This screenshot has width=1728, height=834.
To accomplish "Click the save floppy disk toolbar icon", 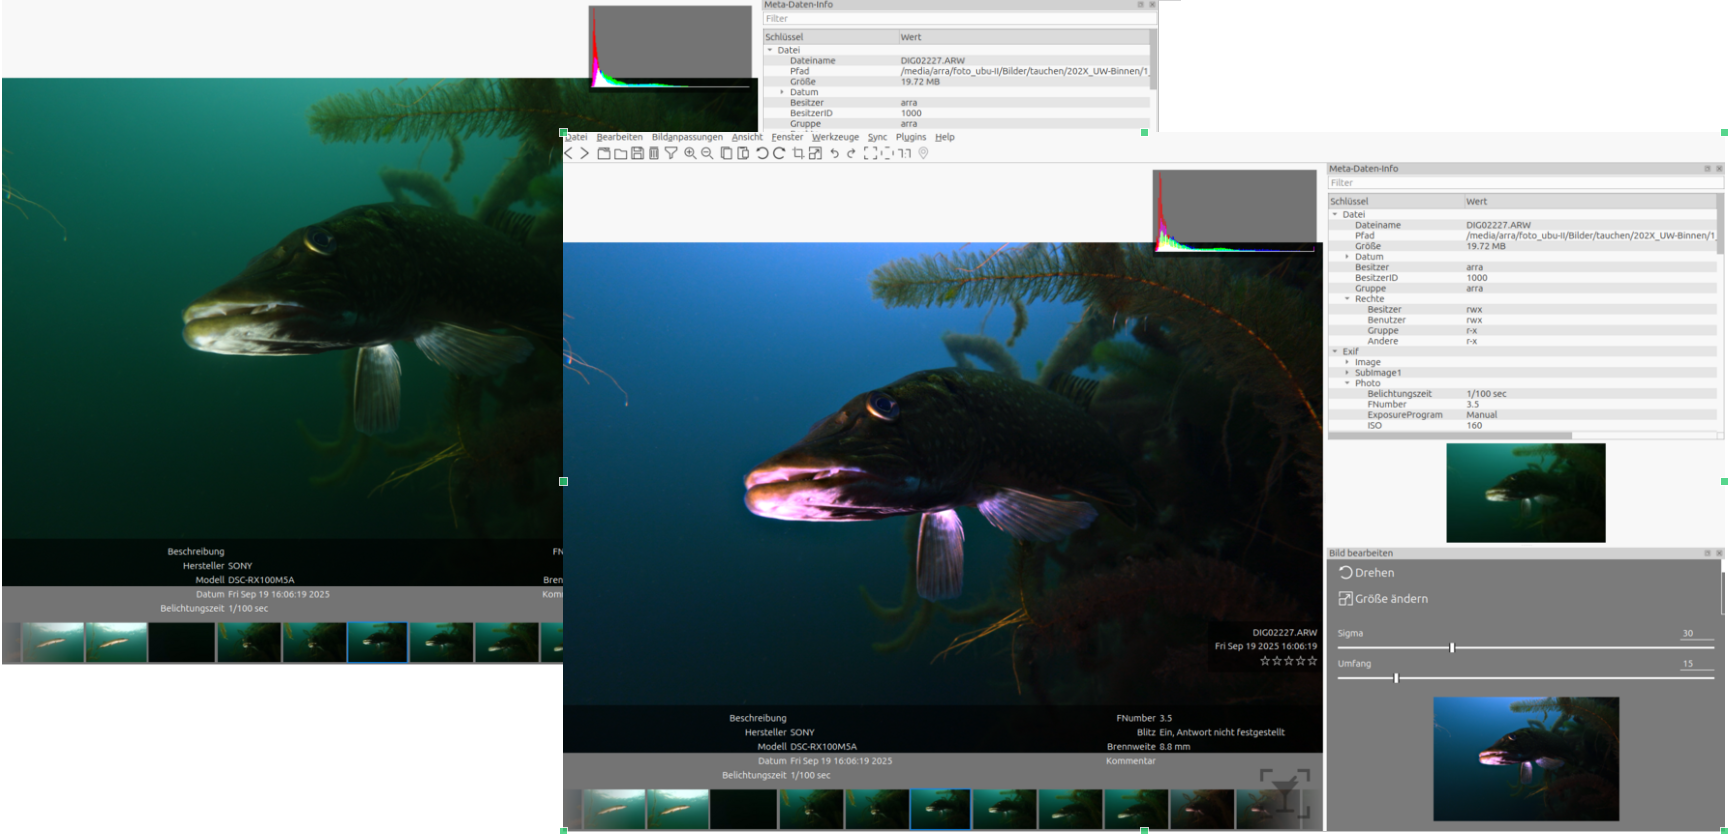I will coord(637,153).
